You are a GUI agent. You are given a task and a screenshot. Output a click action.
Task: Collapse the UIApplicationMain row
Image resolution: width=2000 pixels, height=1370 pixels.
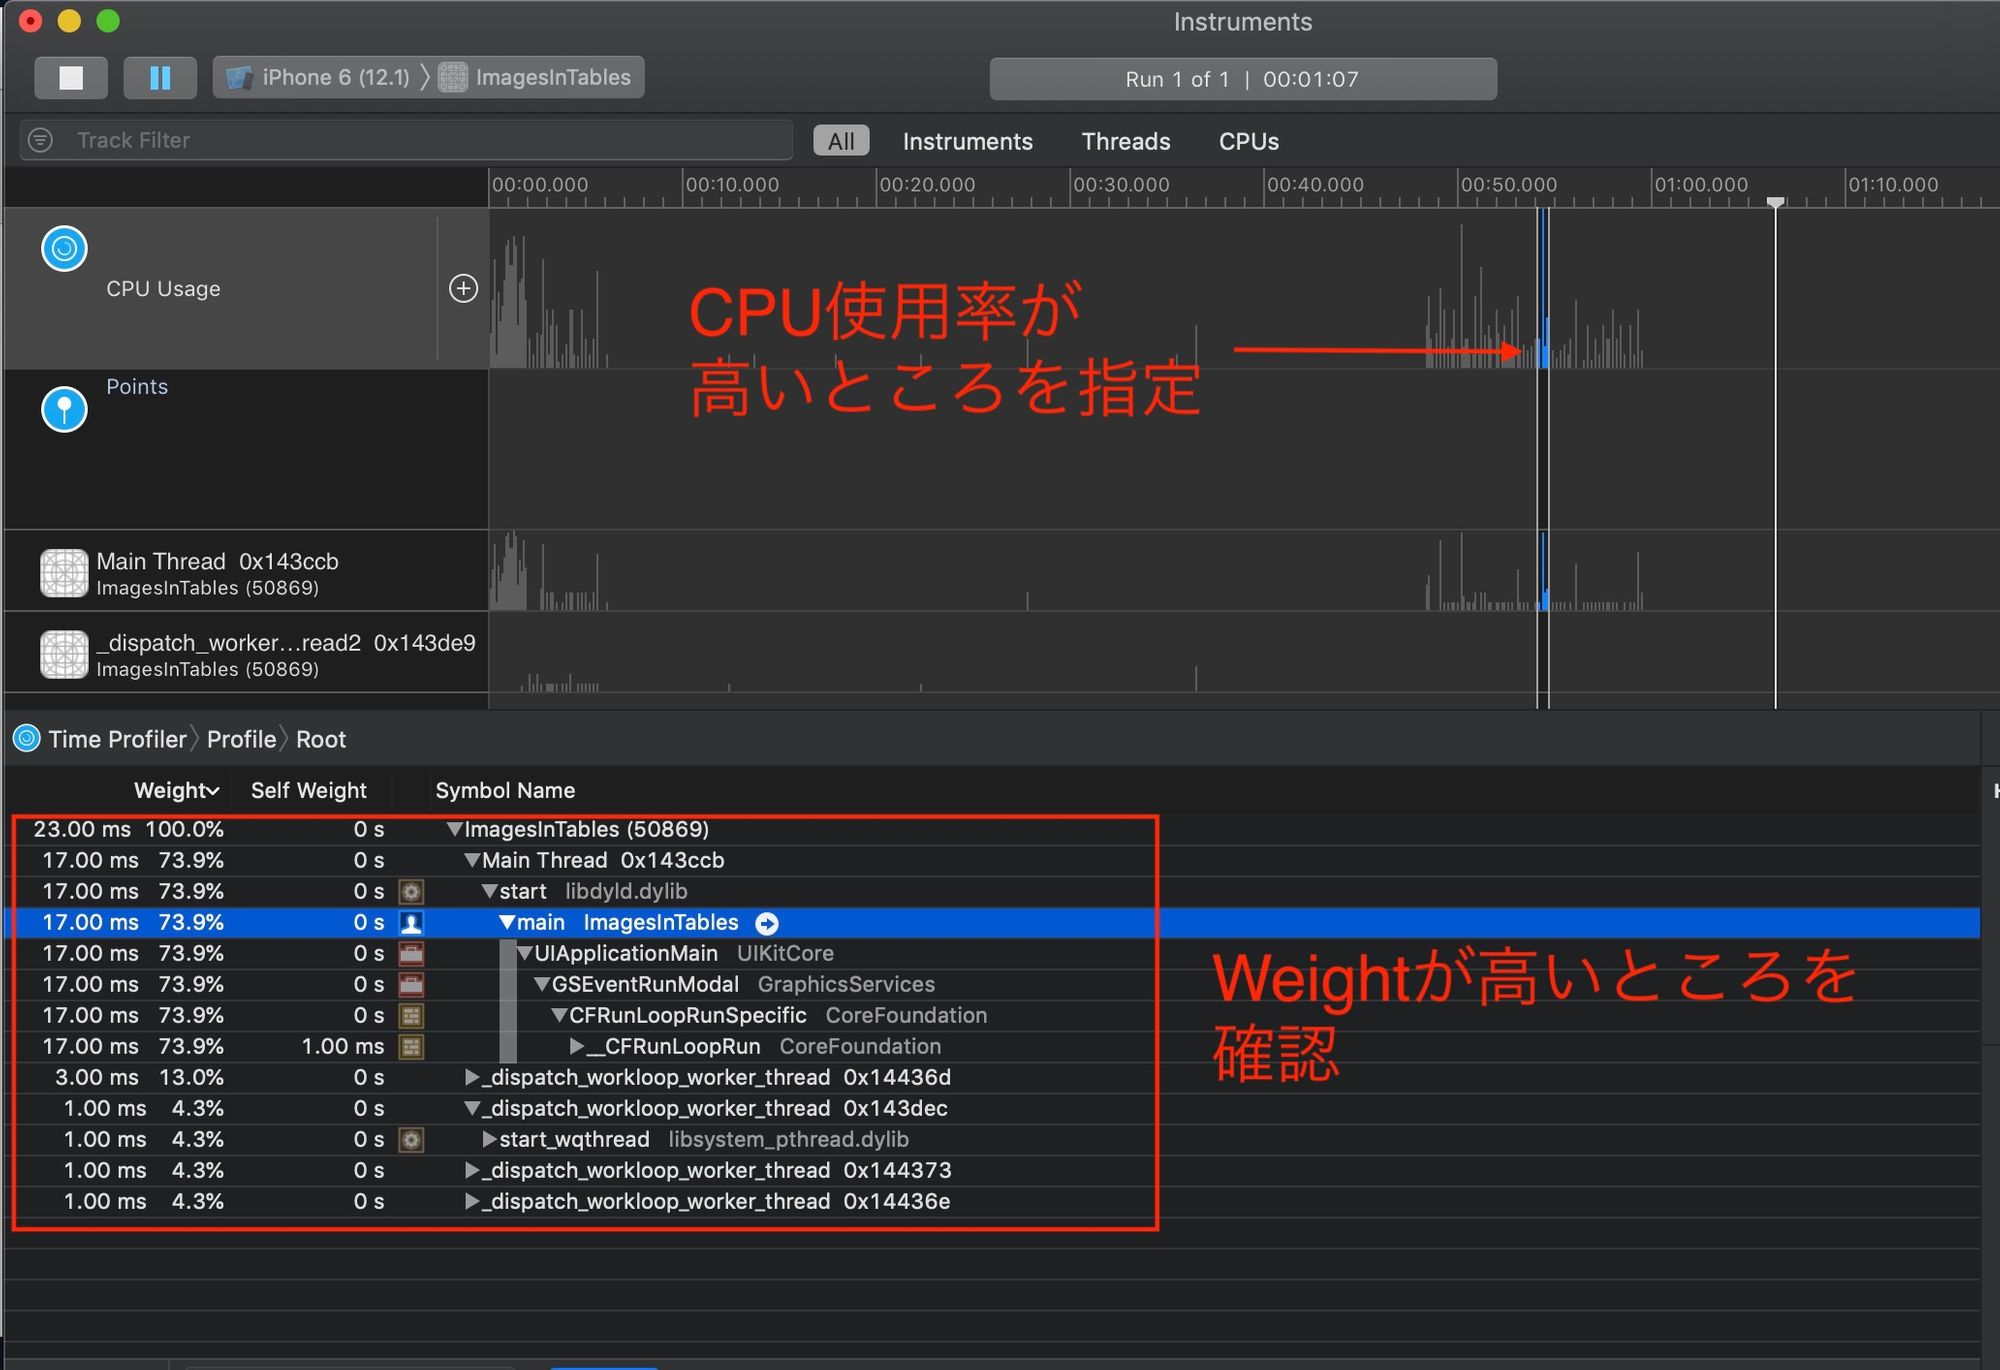click(x=524, y=954)
